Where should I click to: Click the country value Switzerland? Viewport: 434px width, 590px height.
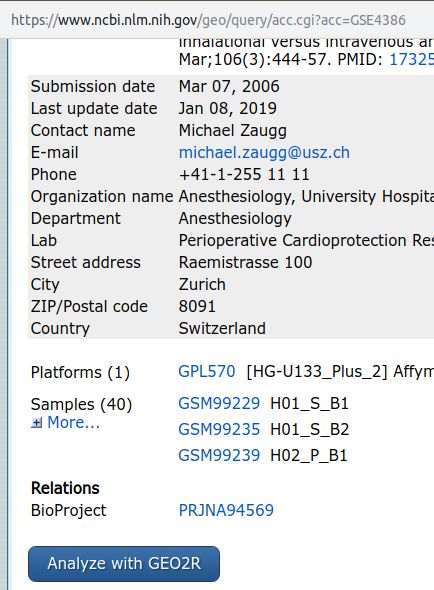(222, 328)
